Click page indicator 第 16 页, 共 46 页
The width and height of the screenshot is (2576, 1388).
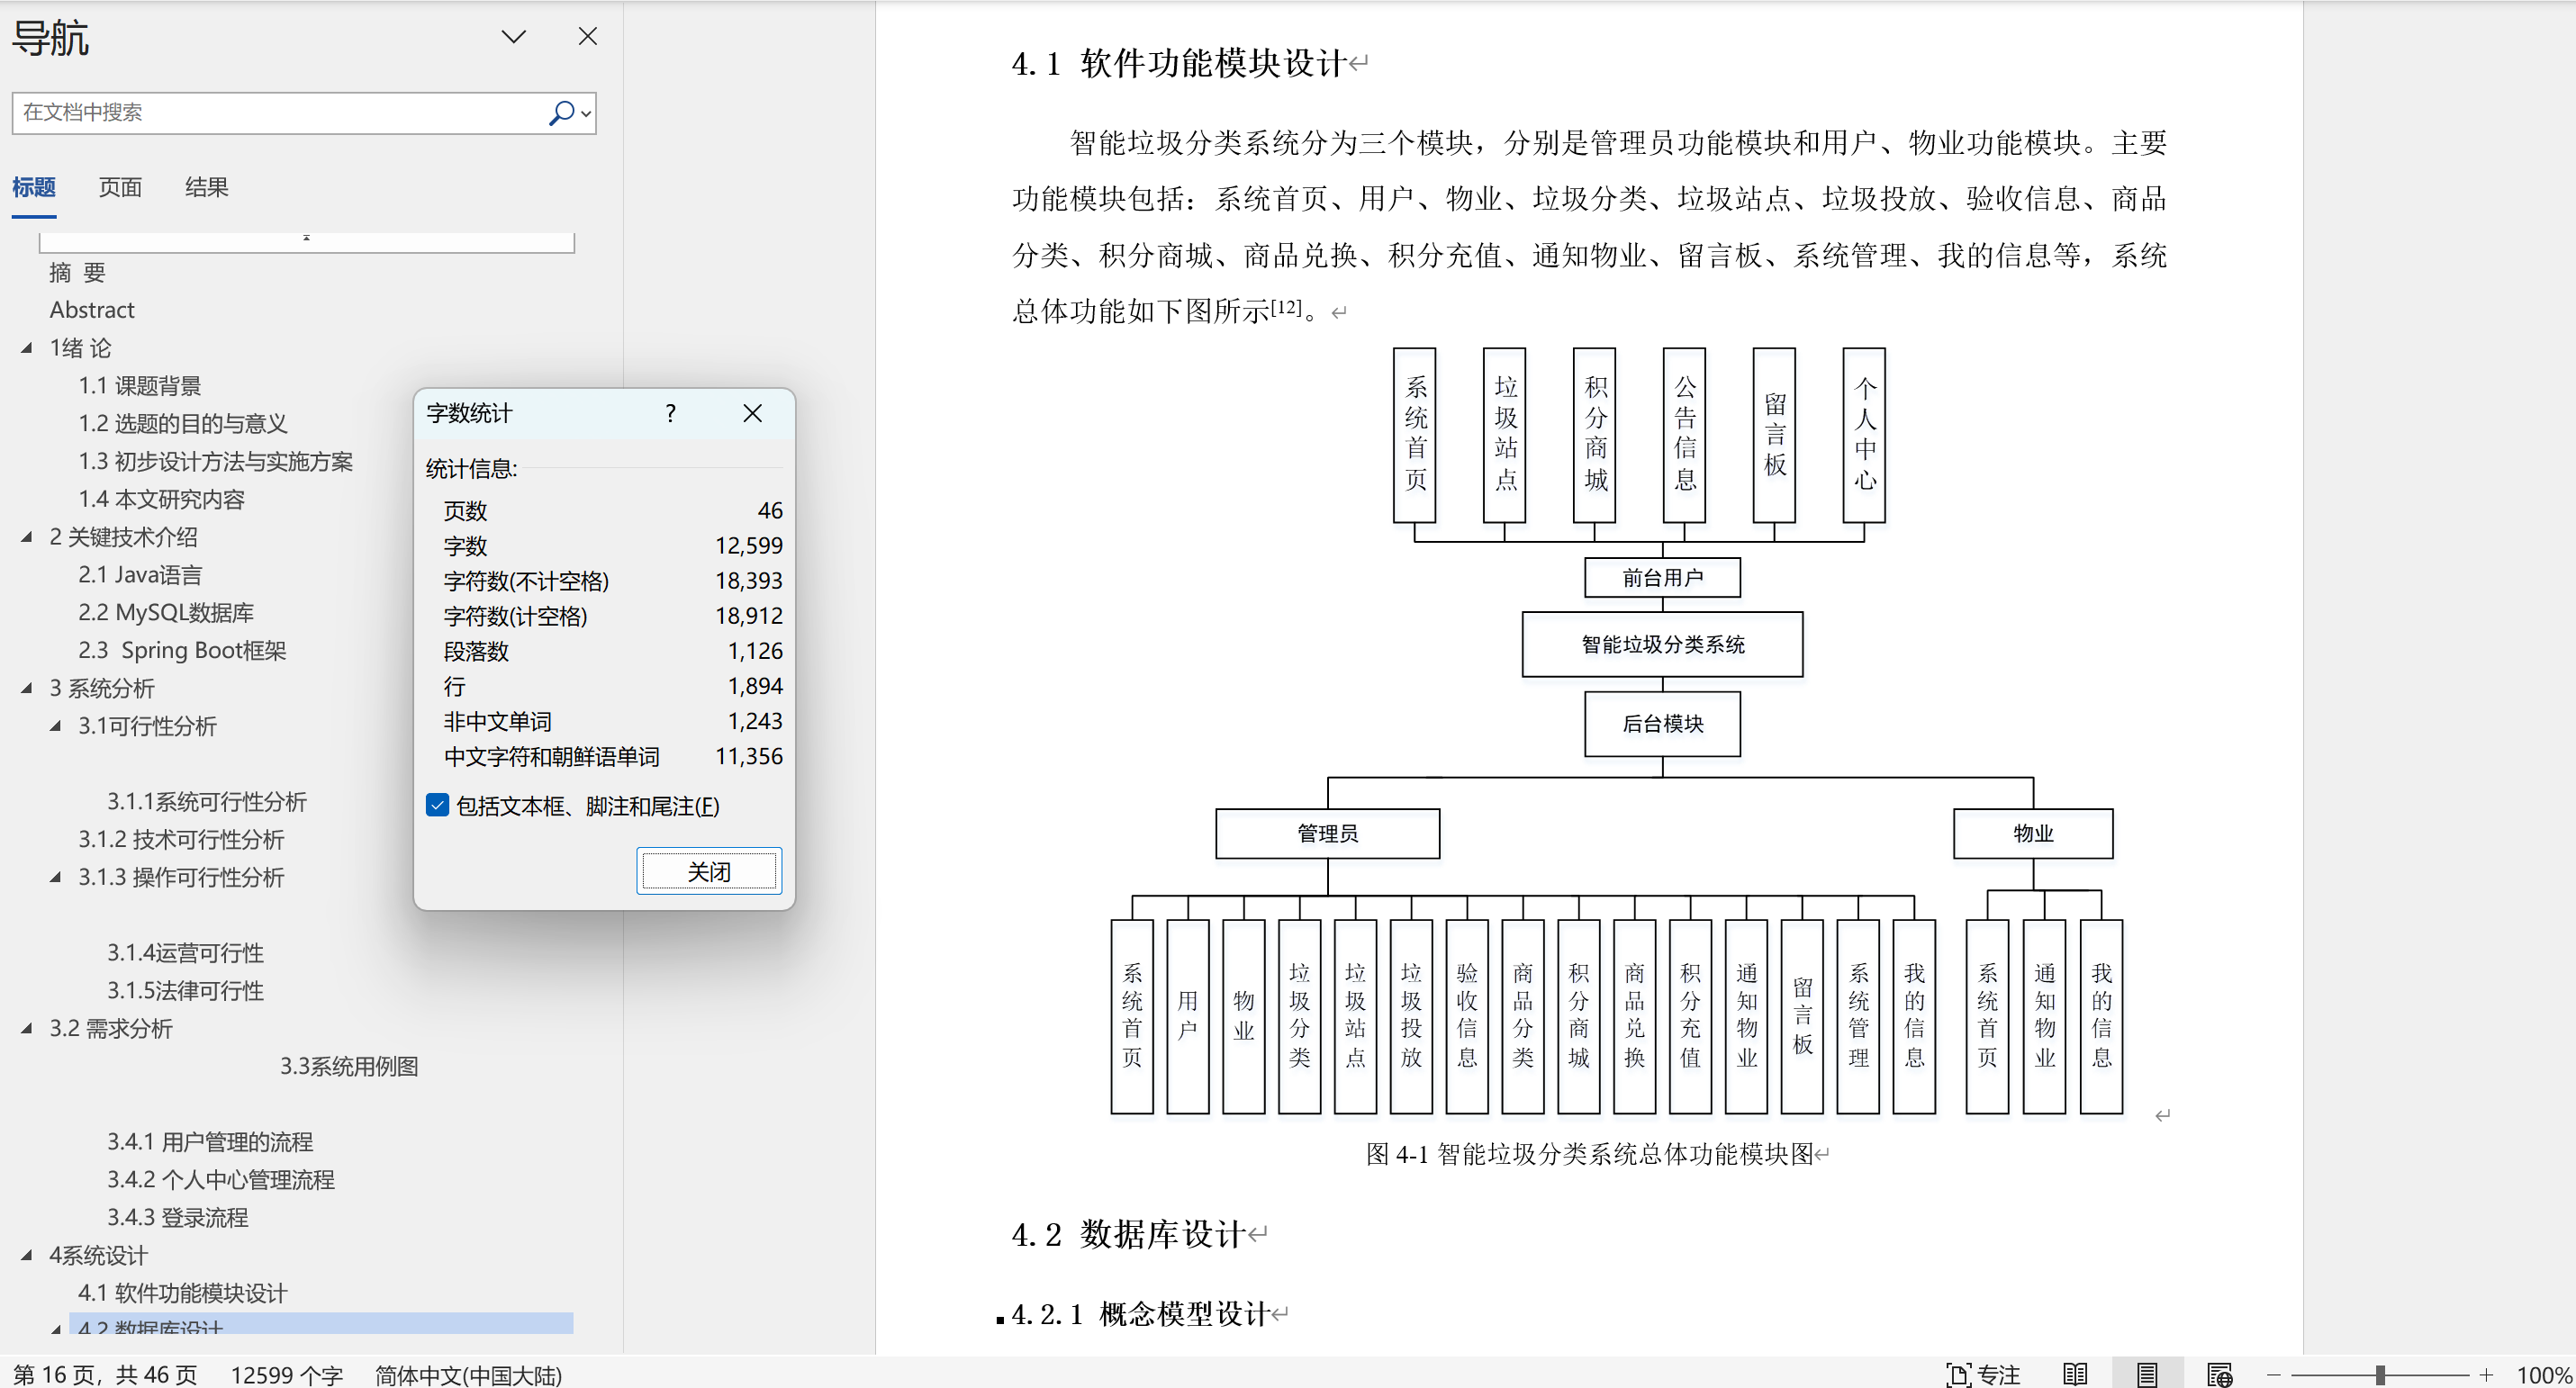[105, 1375]
